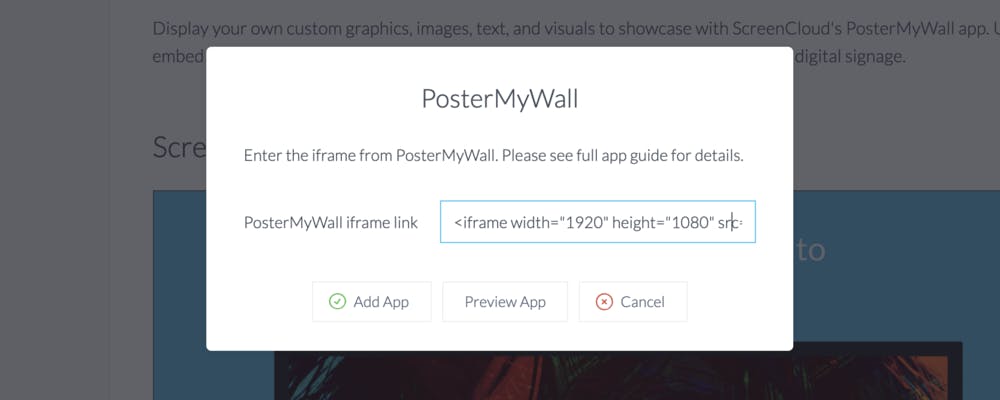Click the "height="1080"" portion of iframe code
Image resolution: width=1000 pixels, height=400 pixels.
[x=658, y=223]
